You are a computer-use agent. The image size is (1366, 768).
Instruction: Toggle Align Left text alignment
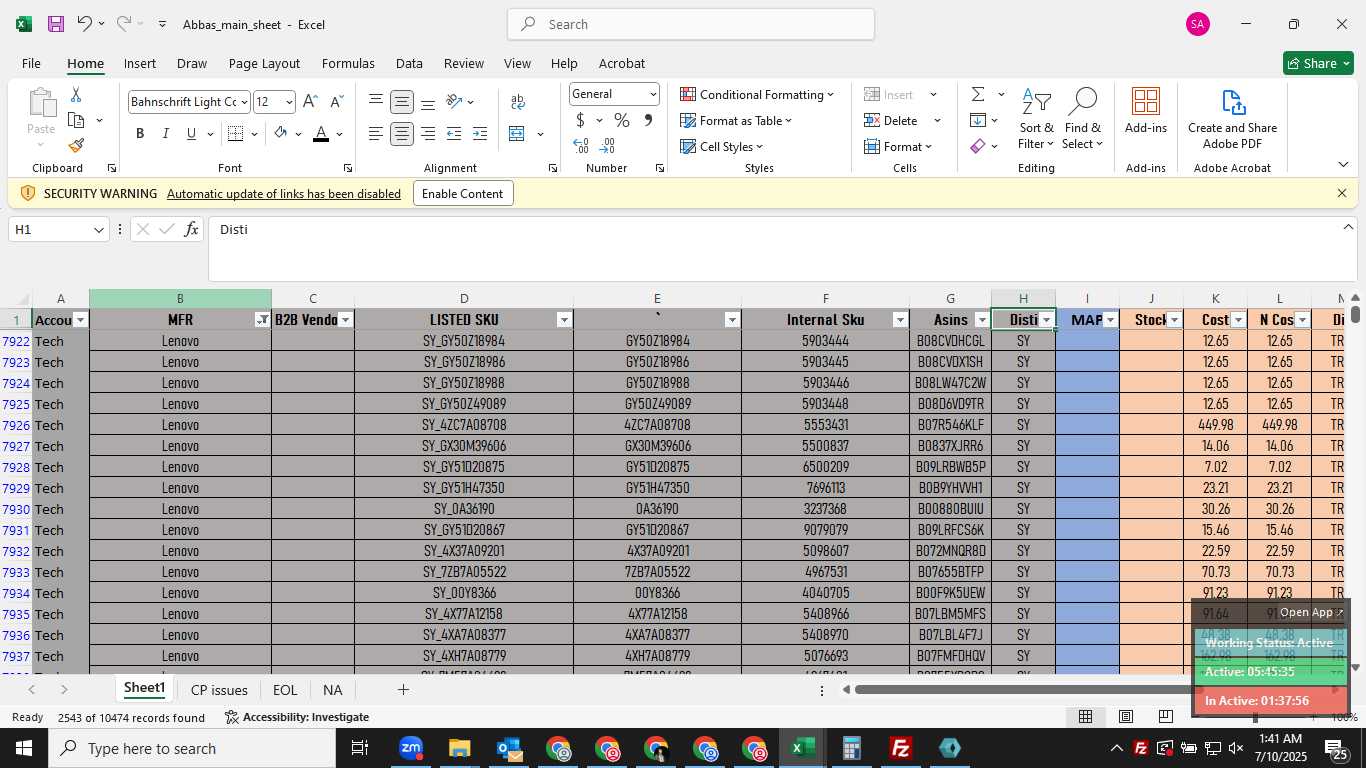click(376, 134)
